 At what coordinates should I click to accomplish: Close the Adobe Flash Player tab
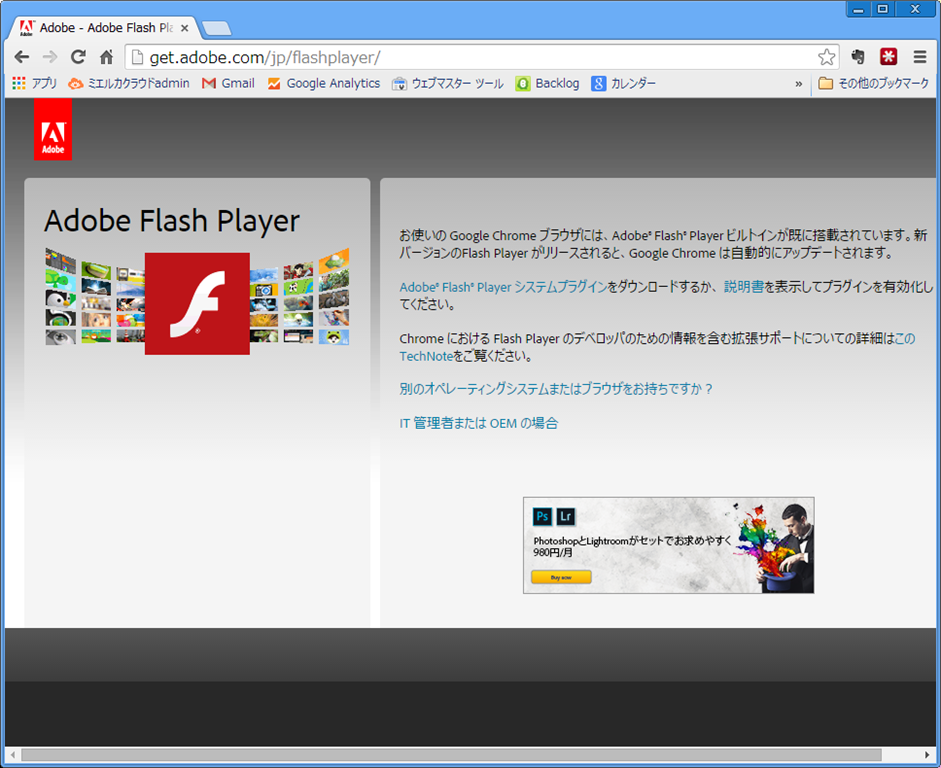[x=185, y=28]
